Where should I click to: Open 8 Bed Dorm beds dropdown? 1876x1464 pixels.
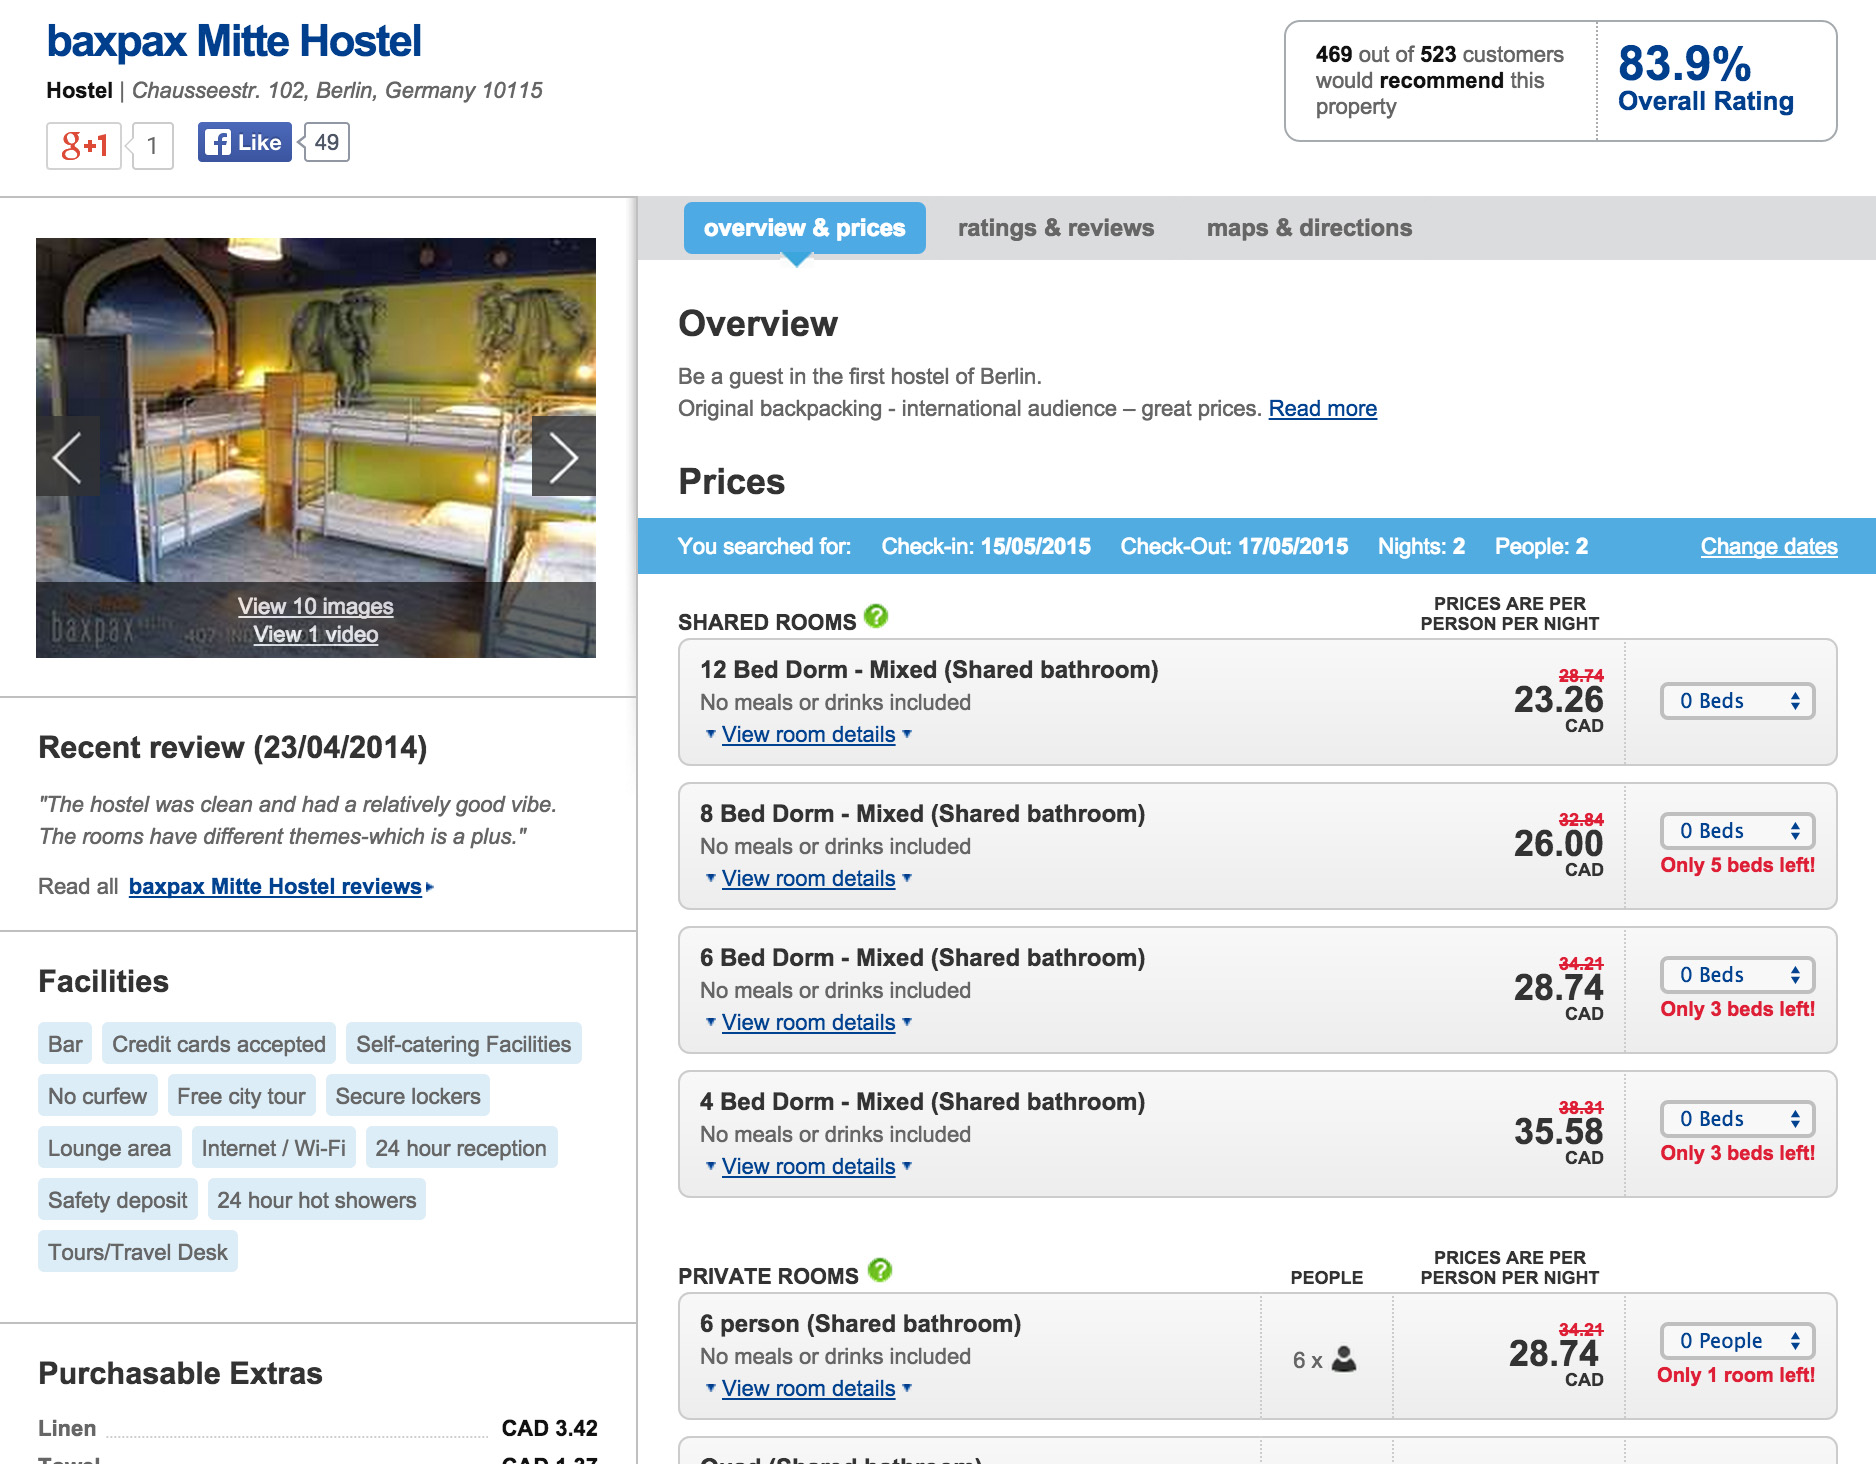tap(1738, 831)
